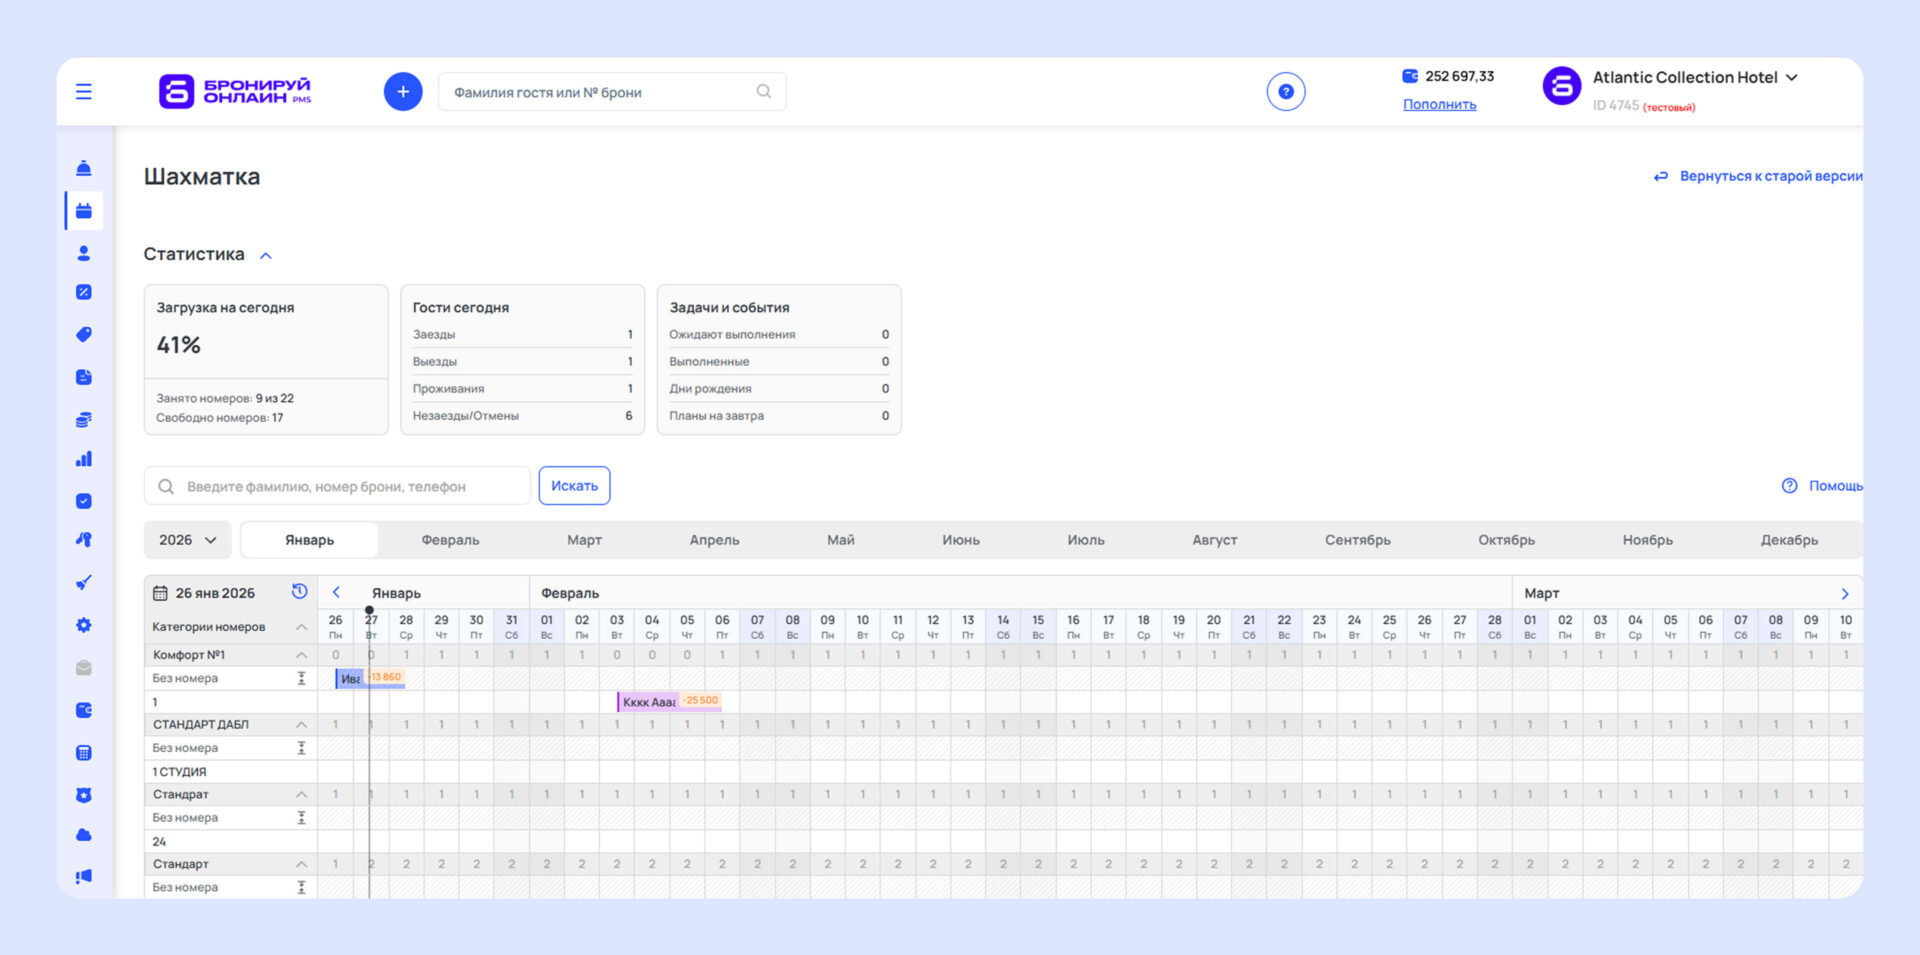Click the blue plus add-booking button
The height and width of the screenshot is (955, 1920).
(403, 92)
